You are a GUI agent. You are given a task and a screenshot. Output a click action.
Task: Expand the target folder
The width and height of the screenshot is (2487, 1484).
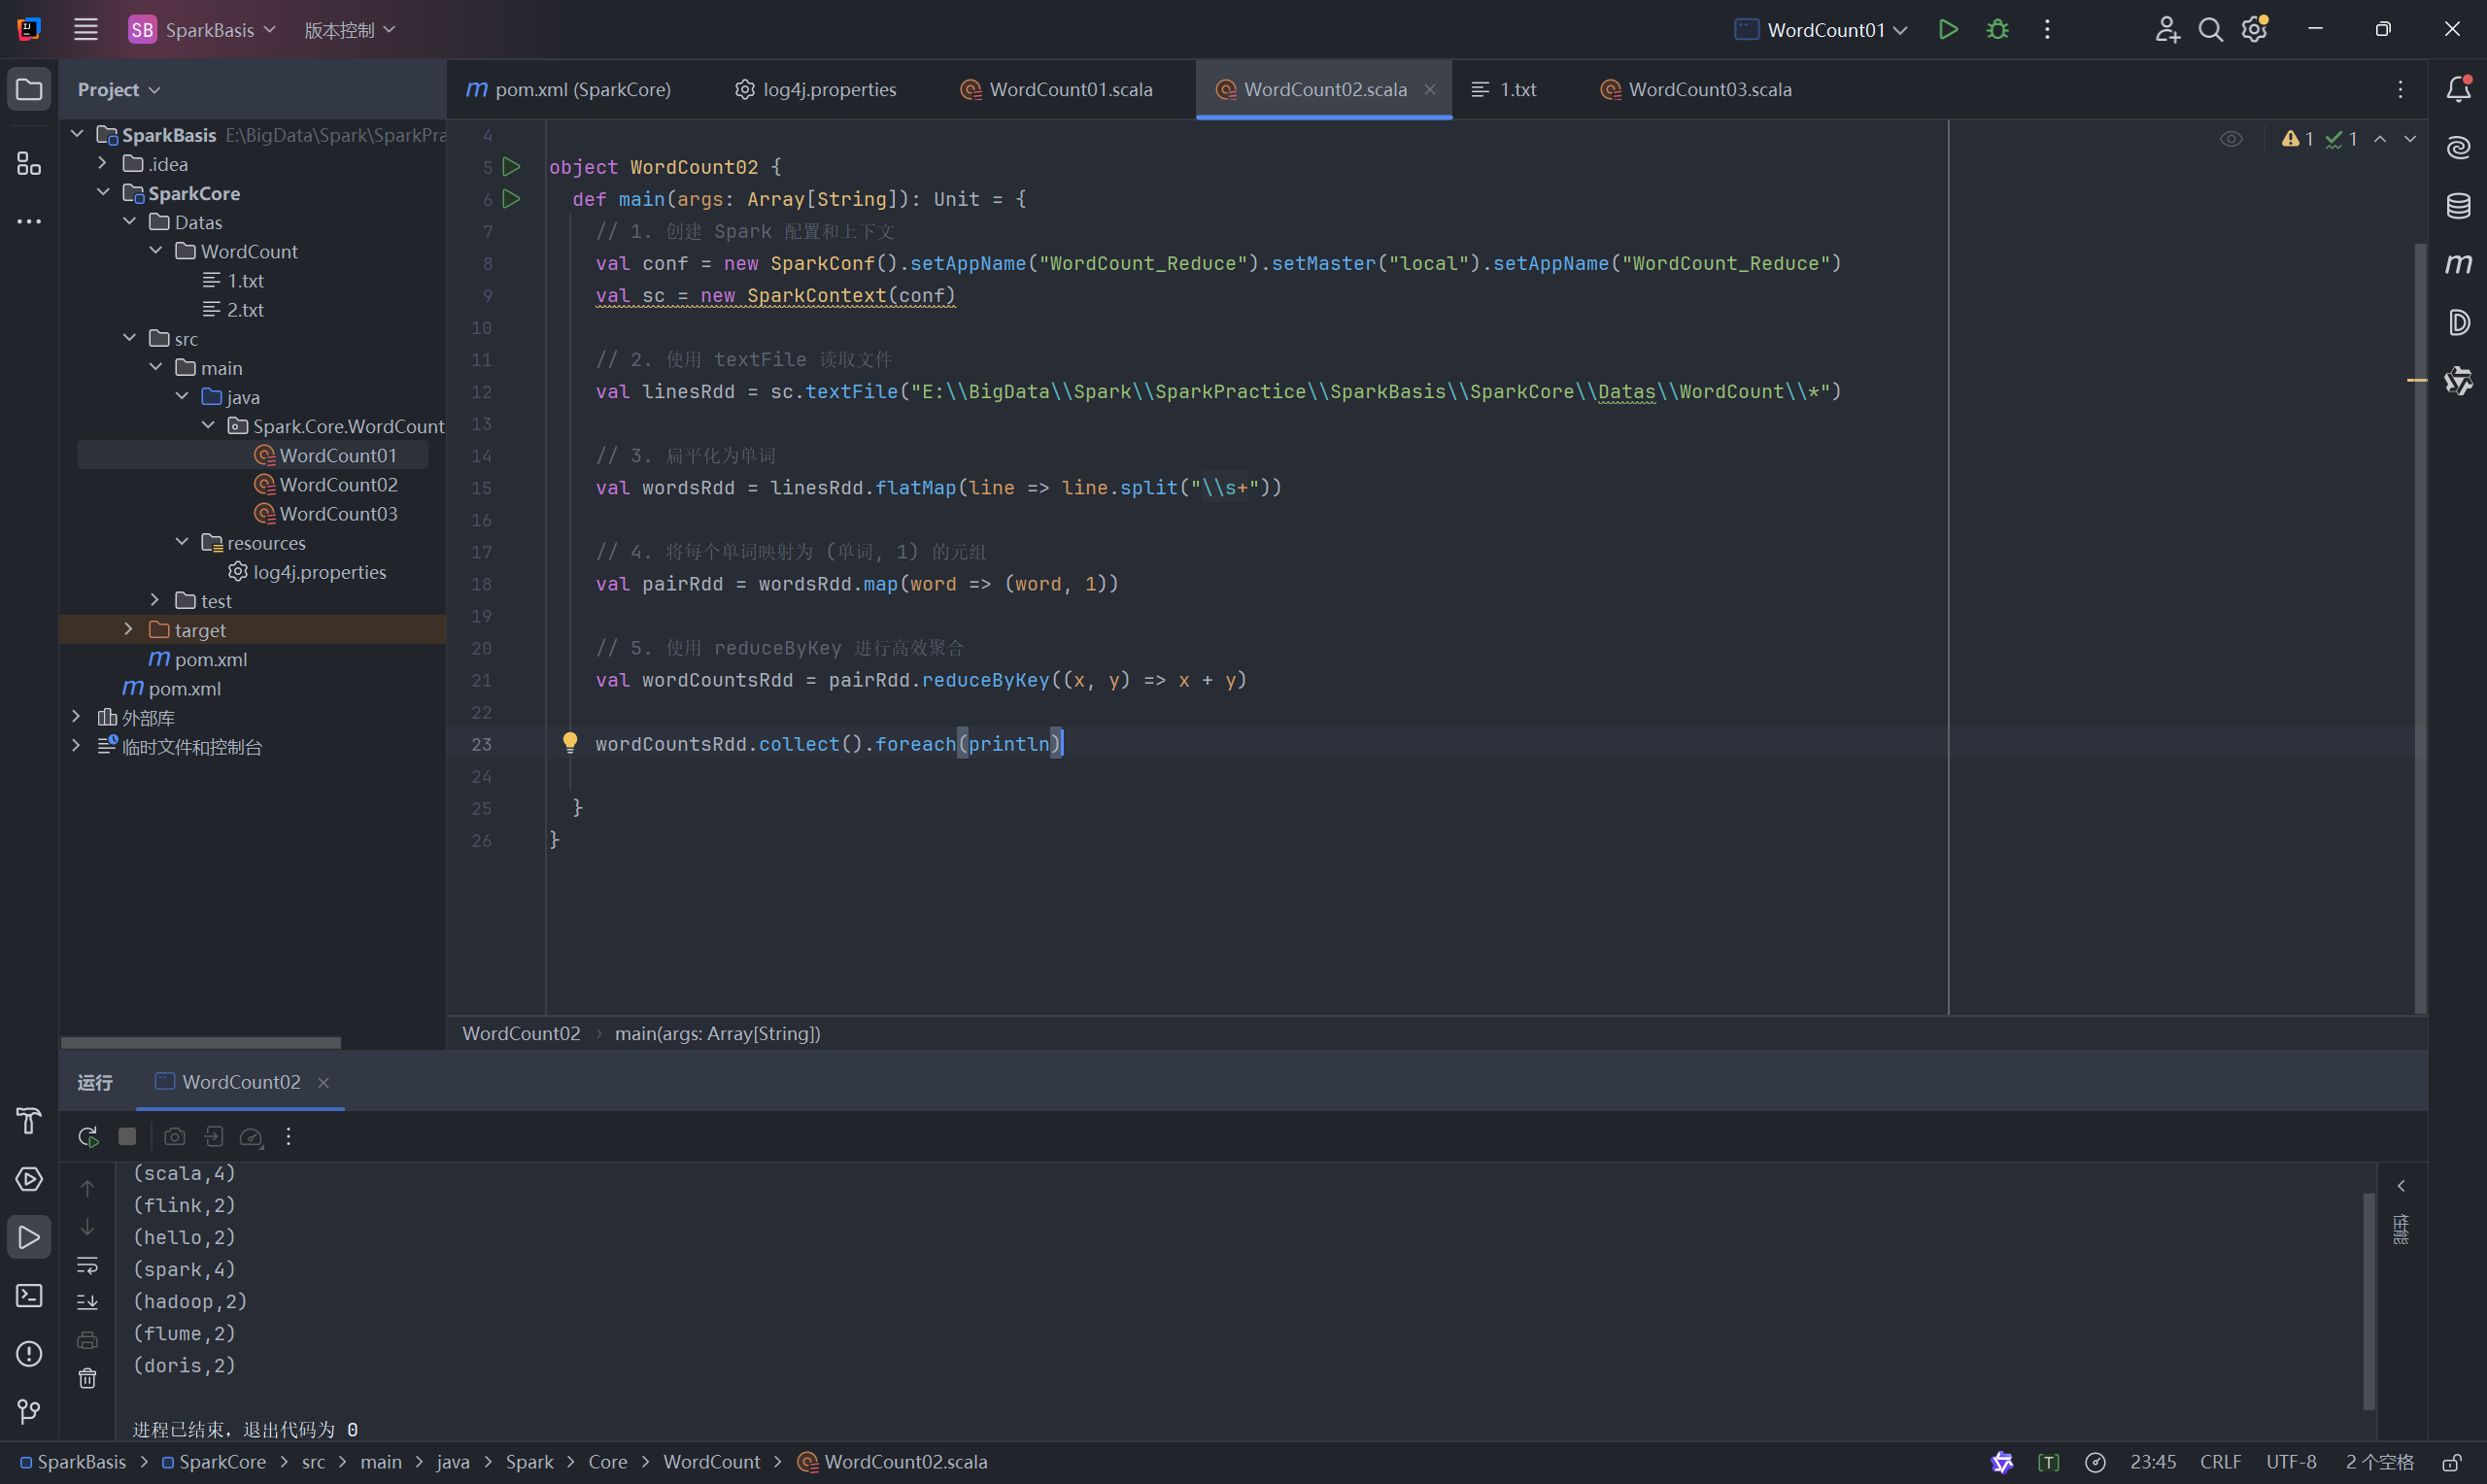(129, 629)
